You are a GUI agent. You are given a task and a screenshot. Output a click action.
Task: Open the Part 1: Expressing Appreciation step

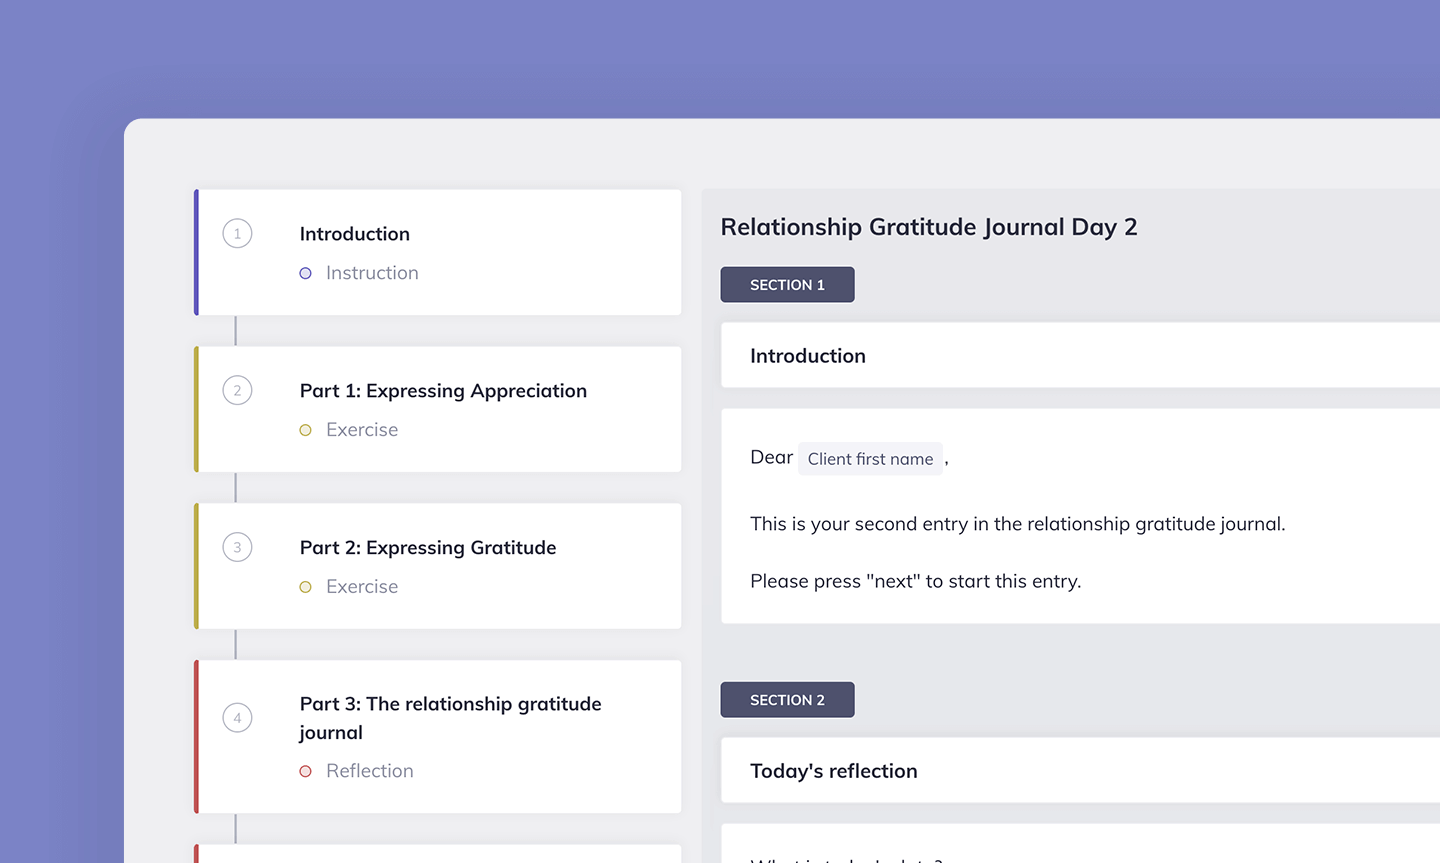(x=438, y=409)
